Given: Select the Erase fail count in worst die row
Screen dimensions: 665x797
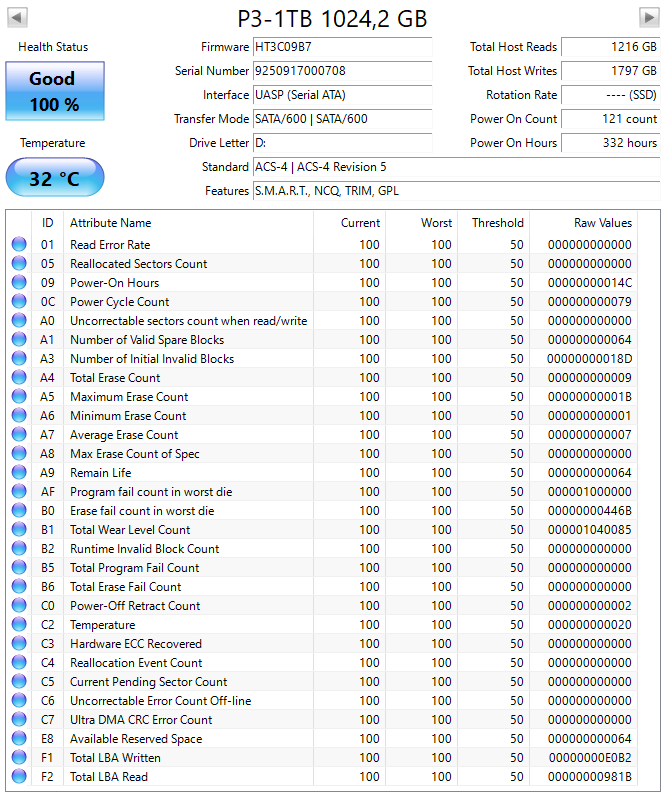Looking at the screenshot, I should (322, 511).
